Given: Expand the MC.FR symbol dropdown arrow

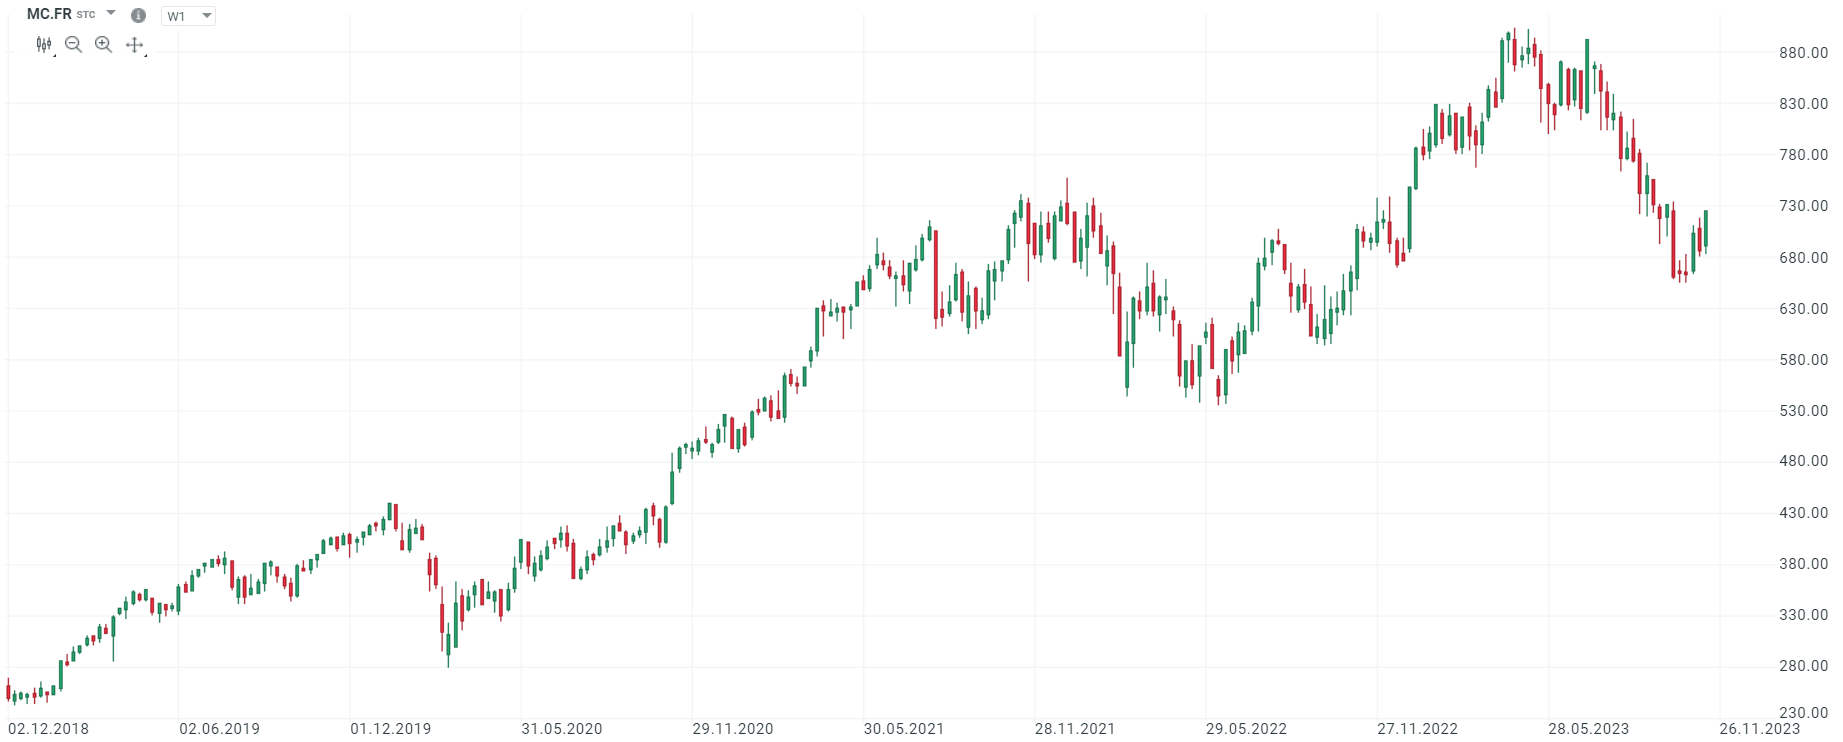Looking at the screenshot, I should click(111, 14).
